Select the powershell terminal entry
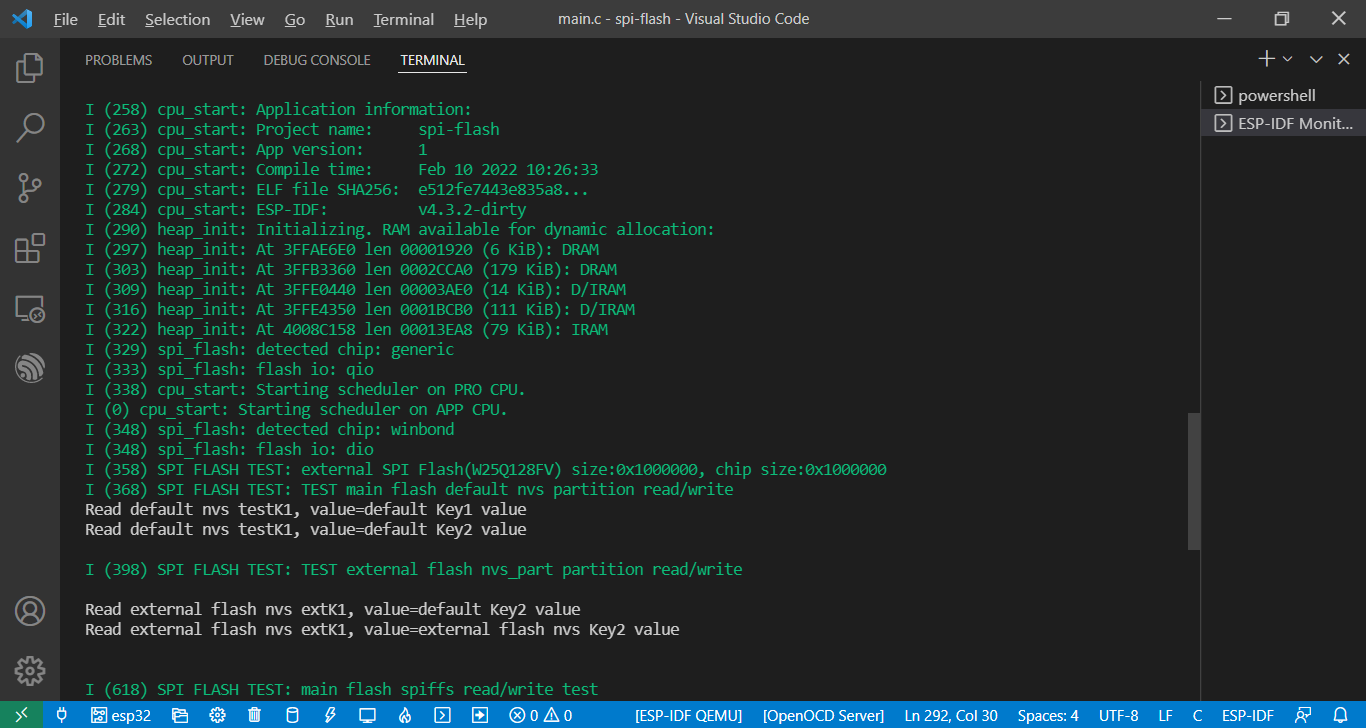 pos(1283,95)
